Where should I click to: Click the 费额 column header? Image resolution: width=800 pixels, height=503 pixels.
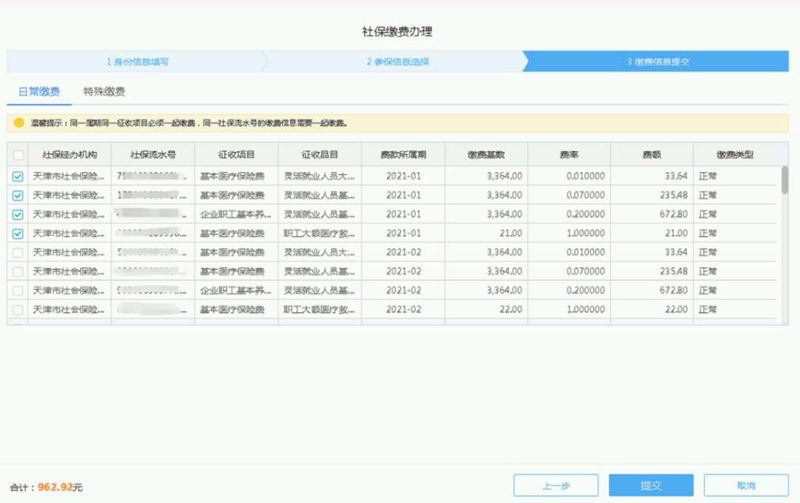651,155
